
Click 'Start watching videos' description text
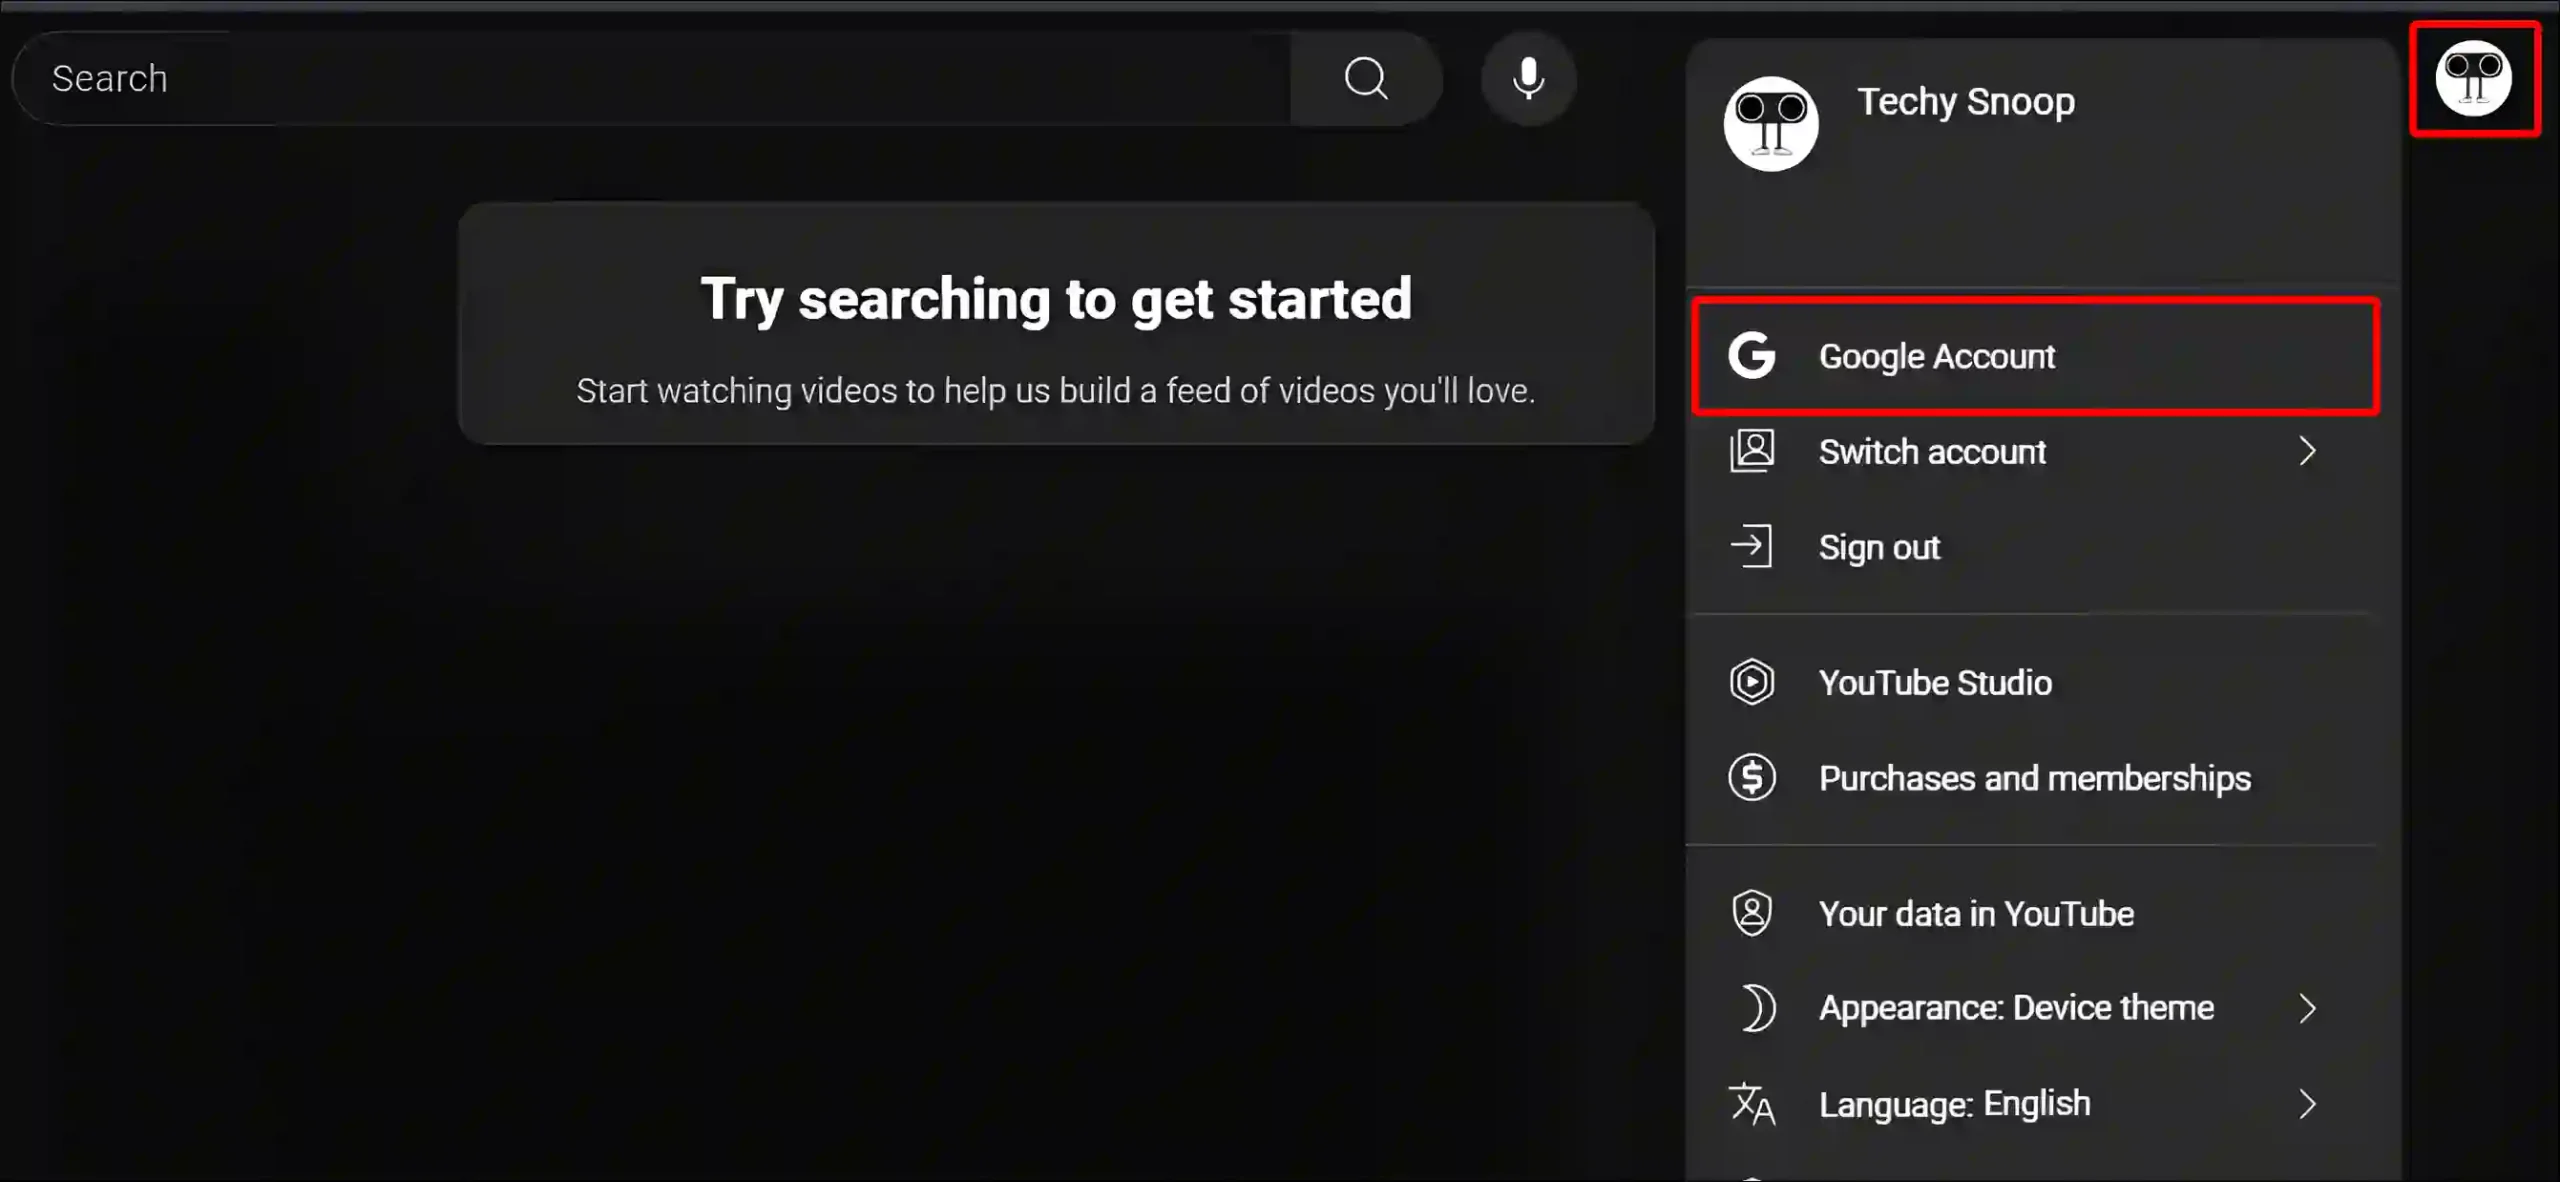click(x=1056, y=390)
